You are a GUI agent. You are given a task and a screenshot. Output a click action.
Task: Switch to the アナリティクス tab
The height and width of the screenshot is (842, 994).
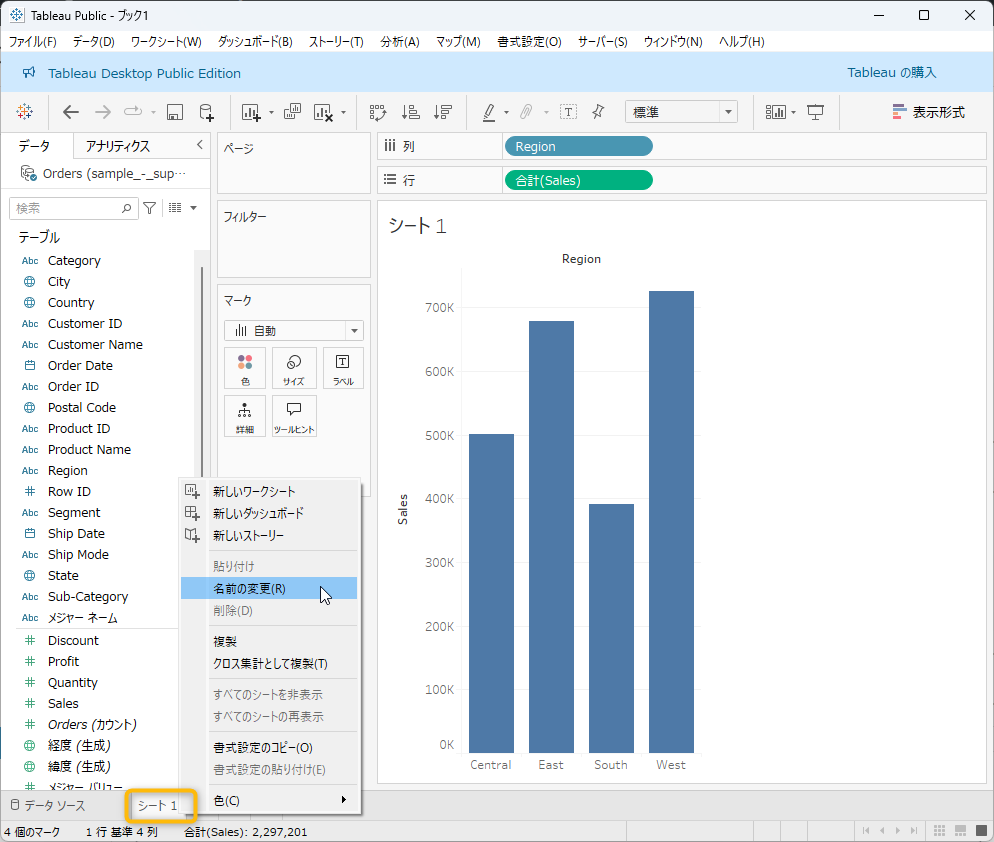click(x=118, y=146)
